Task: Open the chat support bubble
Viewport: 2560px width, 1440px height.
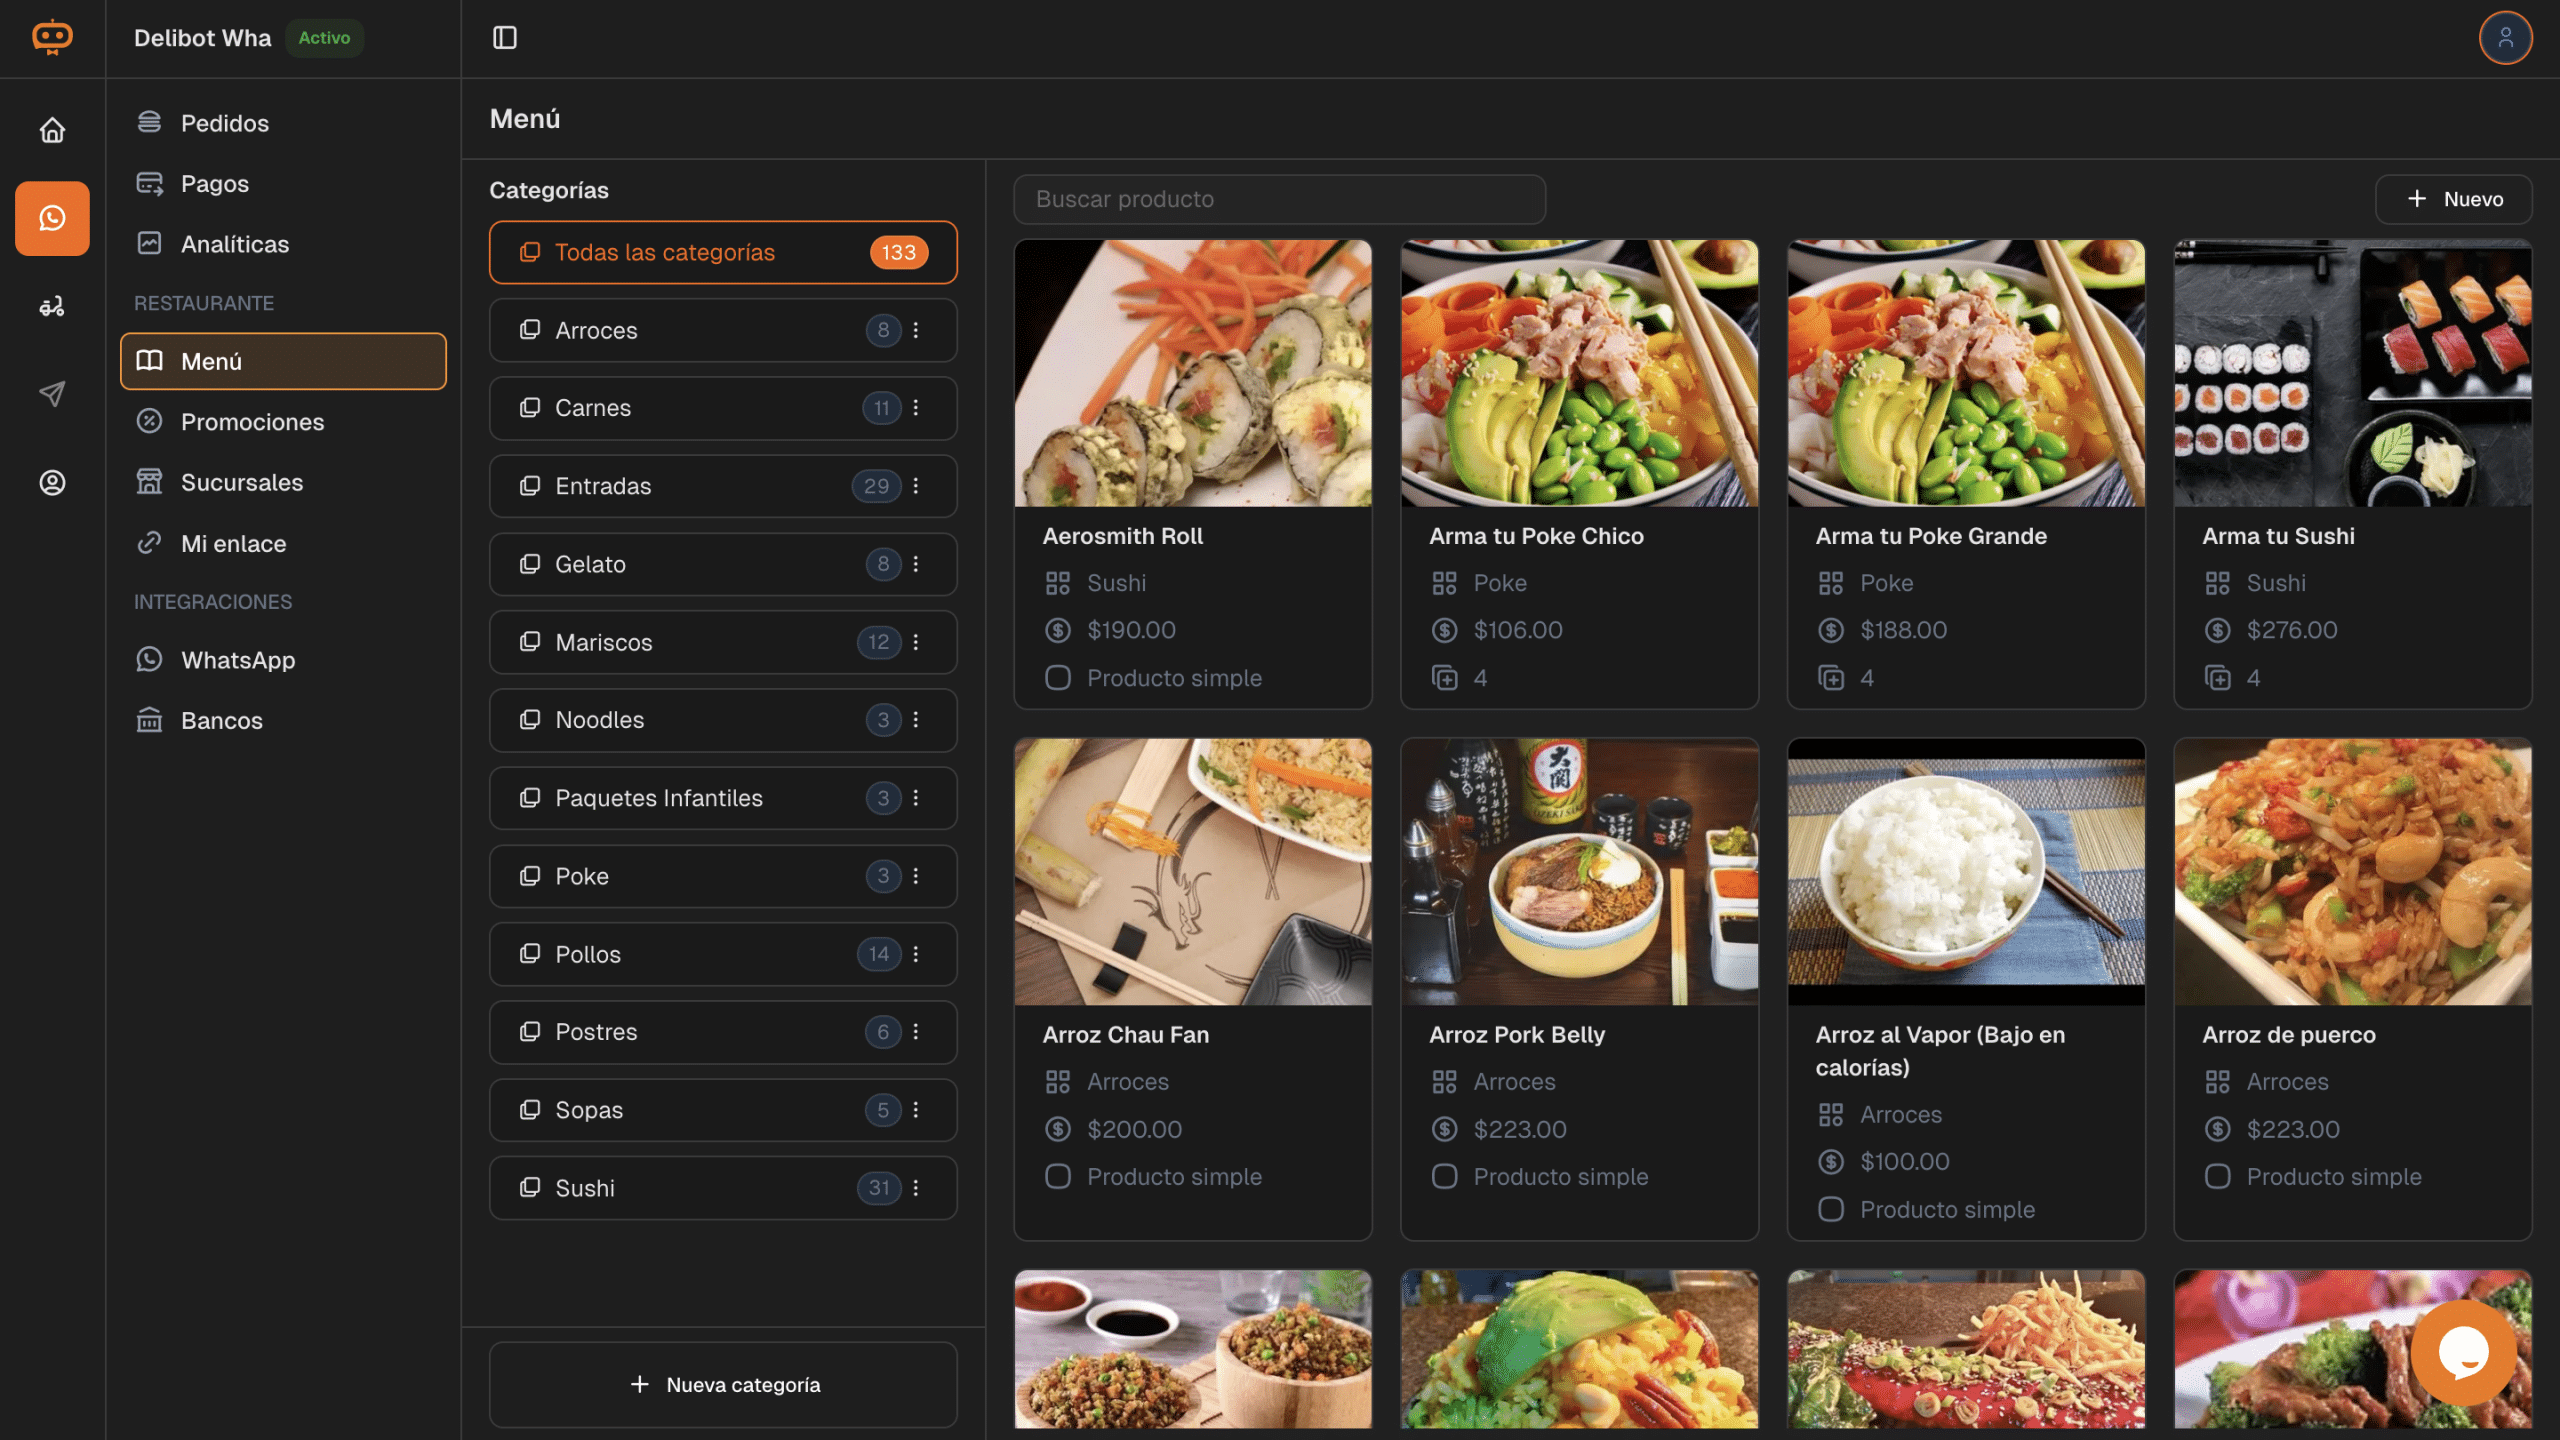Action: [x=2463, y=1353]
